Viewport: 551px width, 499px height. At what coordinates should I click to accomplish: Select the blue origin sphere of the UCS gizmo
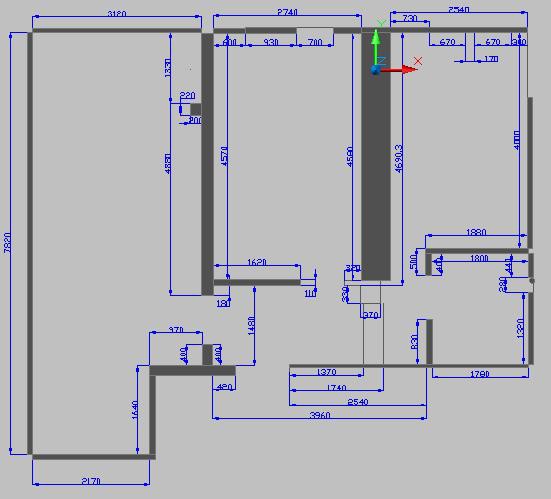pos(375,70)
